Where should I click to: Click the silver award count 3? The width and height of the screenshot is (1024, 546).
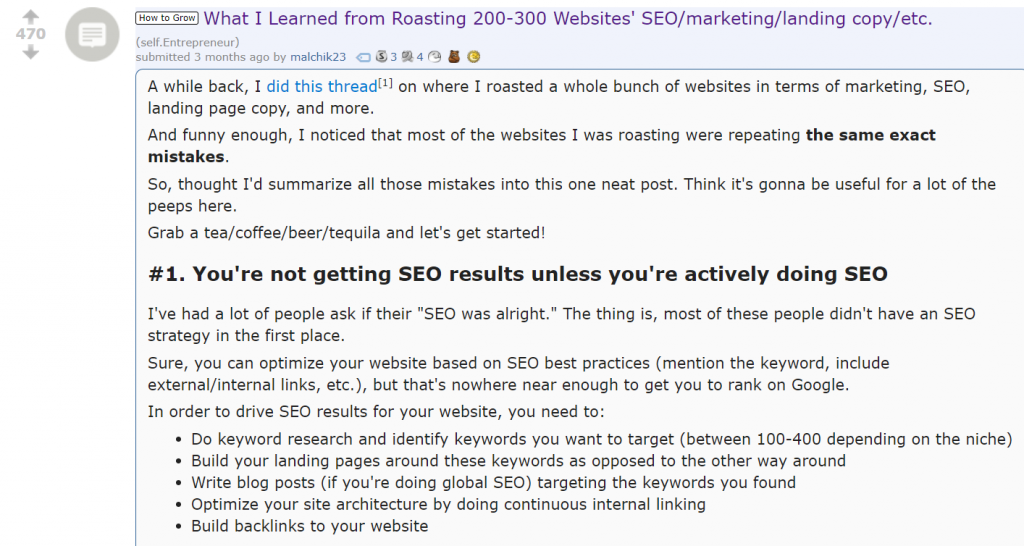394,57
